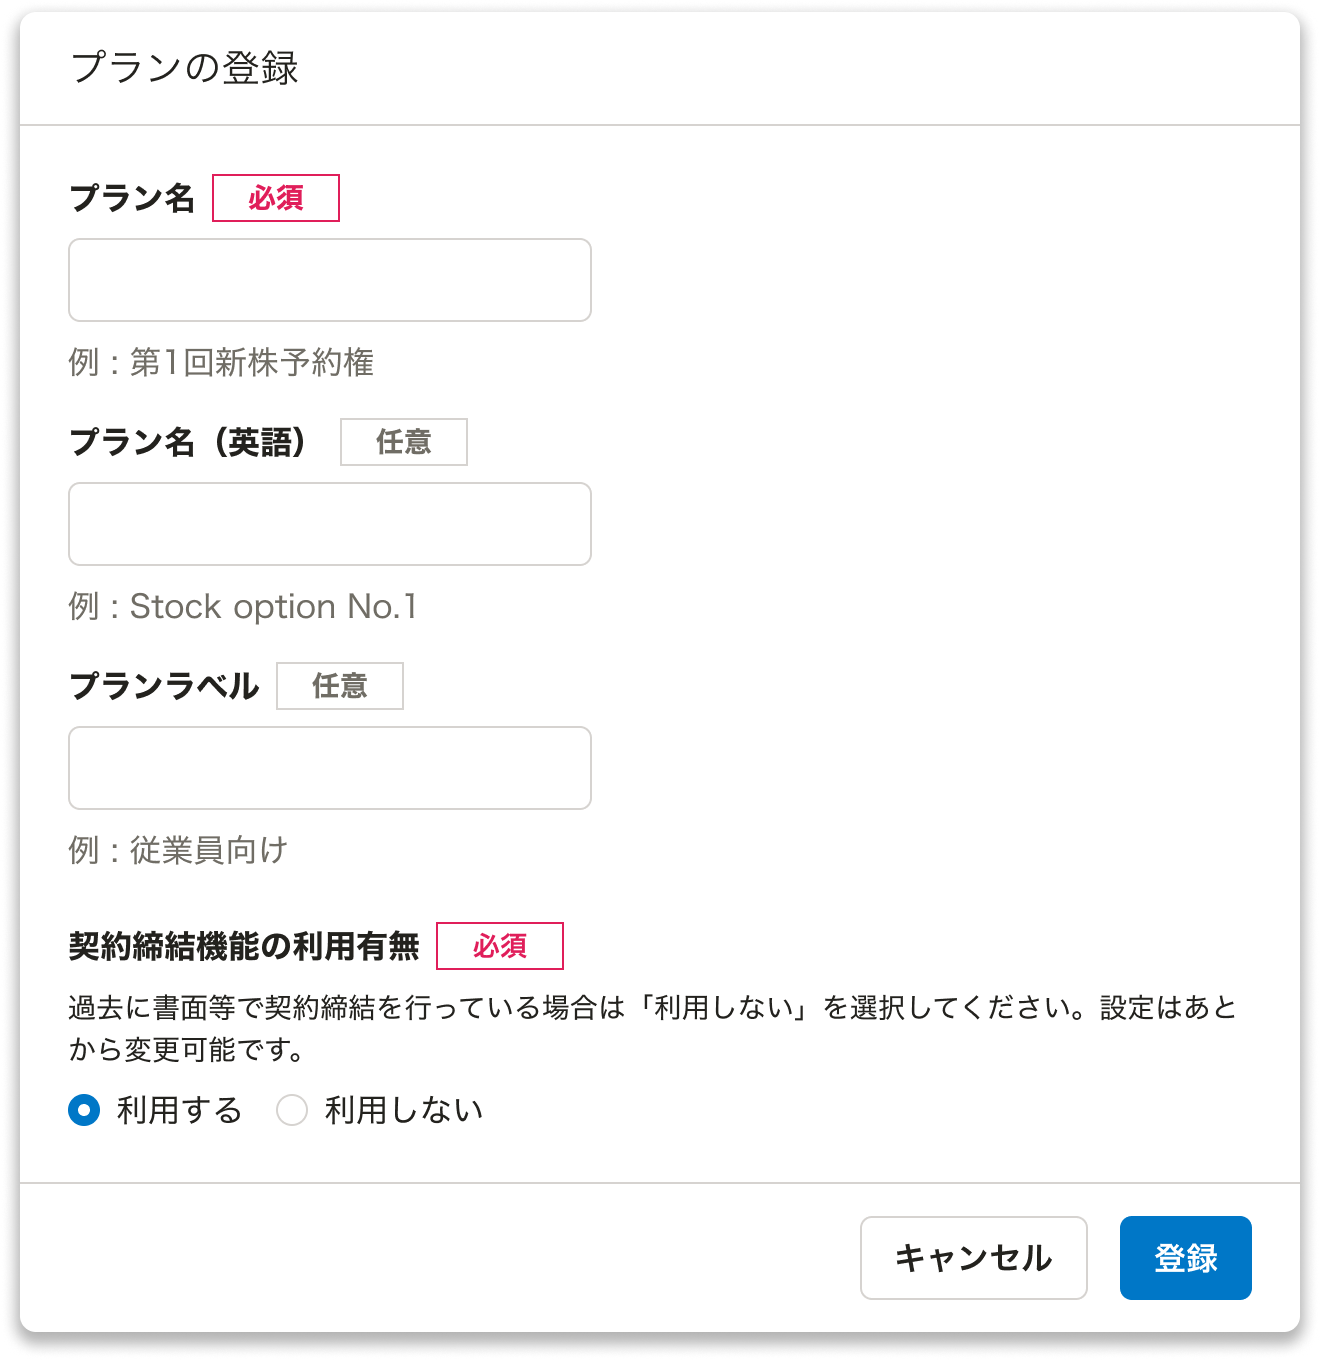Click the hint text 例：Stock option No.1

pyautogui.click(x=243, y=606)
